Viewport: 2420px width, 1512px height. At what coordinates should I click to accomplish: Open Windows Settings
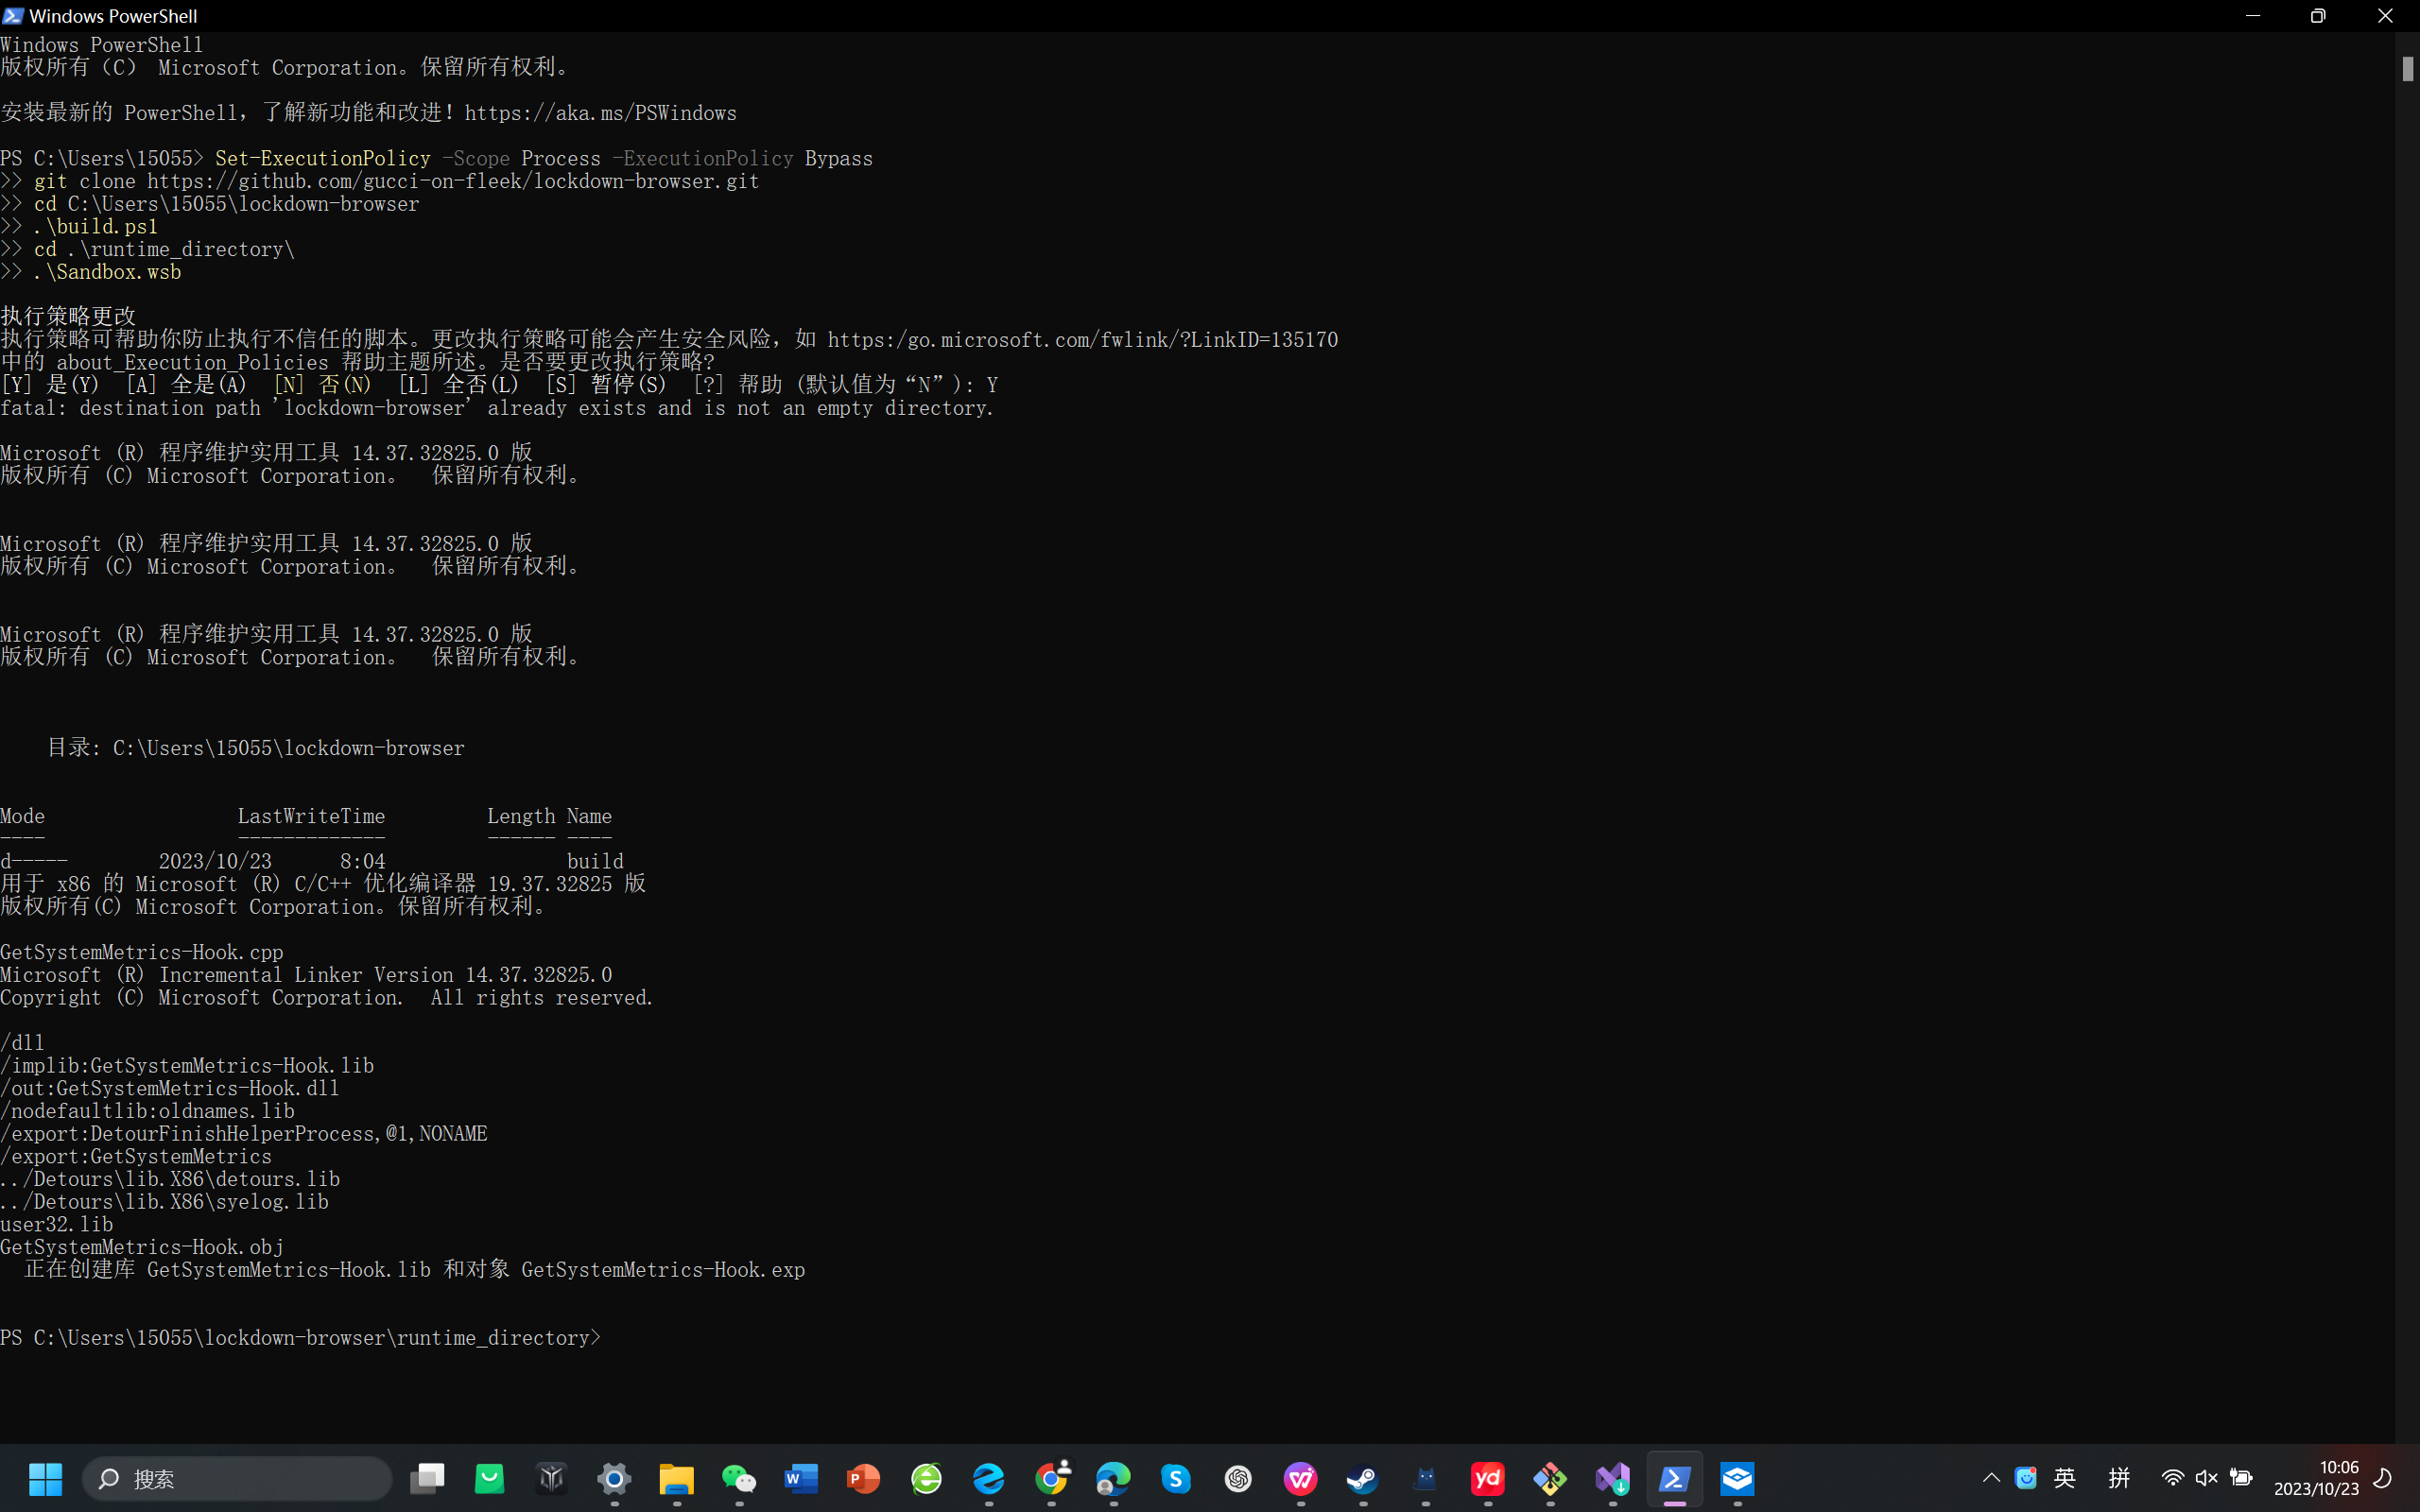(x=615, y=1480)
